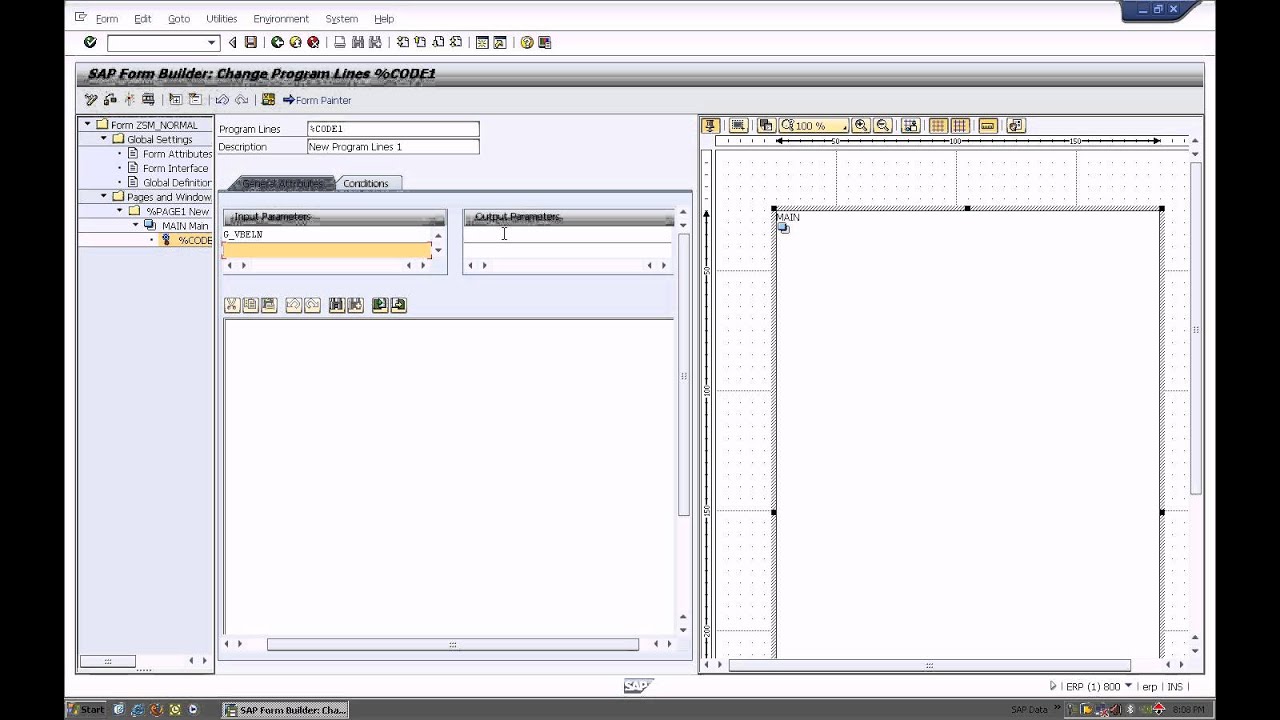Click the Windows Start button
The height and width of the screenshot is (720, 1280).
coord(86,710)
